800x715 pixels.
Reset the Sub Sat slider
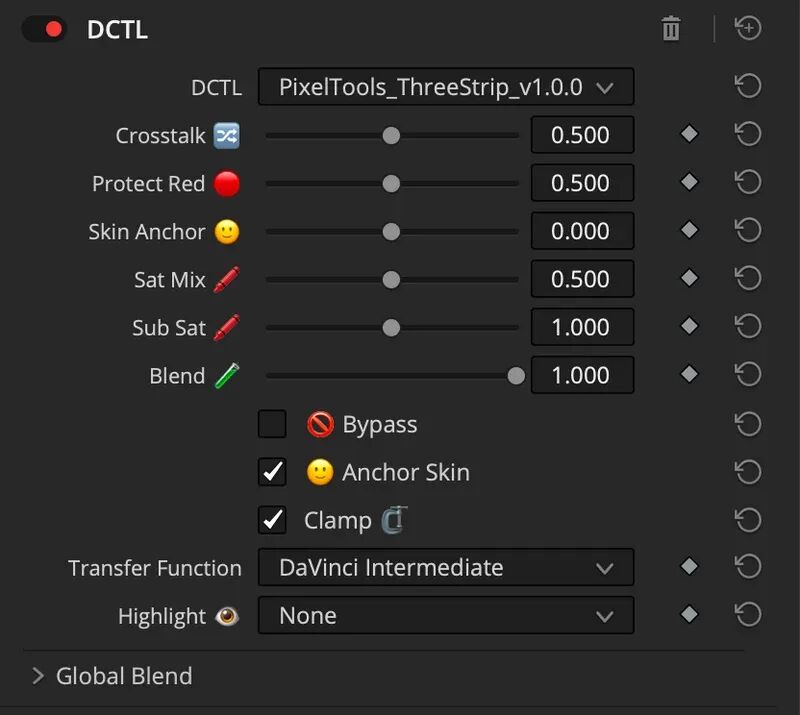click(x=748, y=326)
